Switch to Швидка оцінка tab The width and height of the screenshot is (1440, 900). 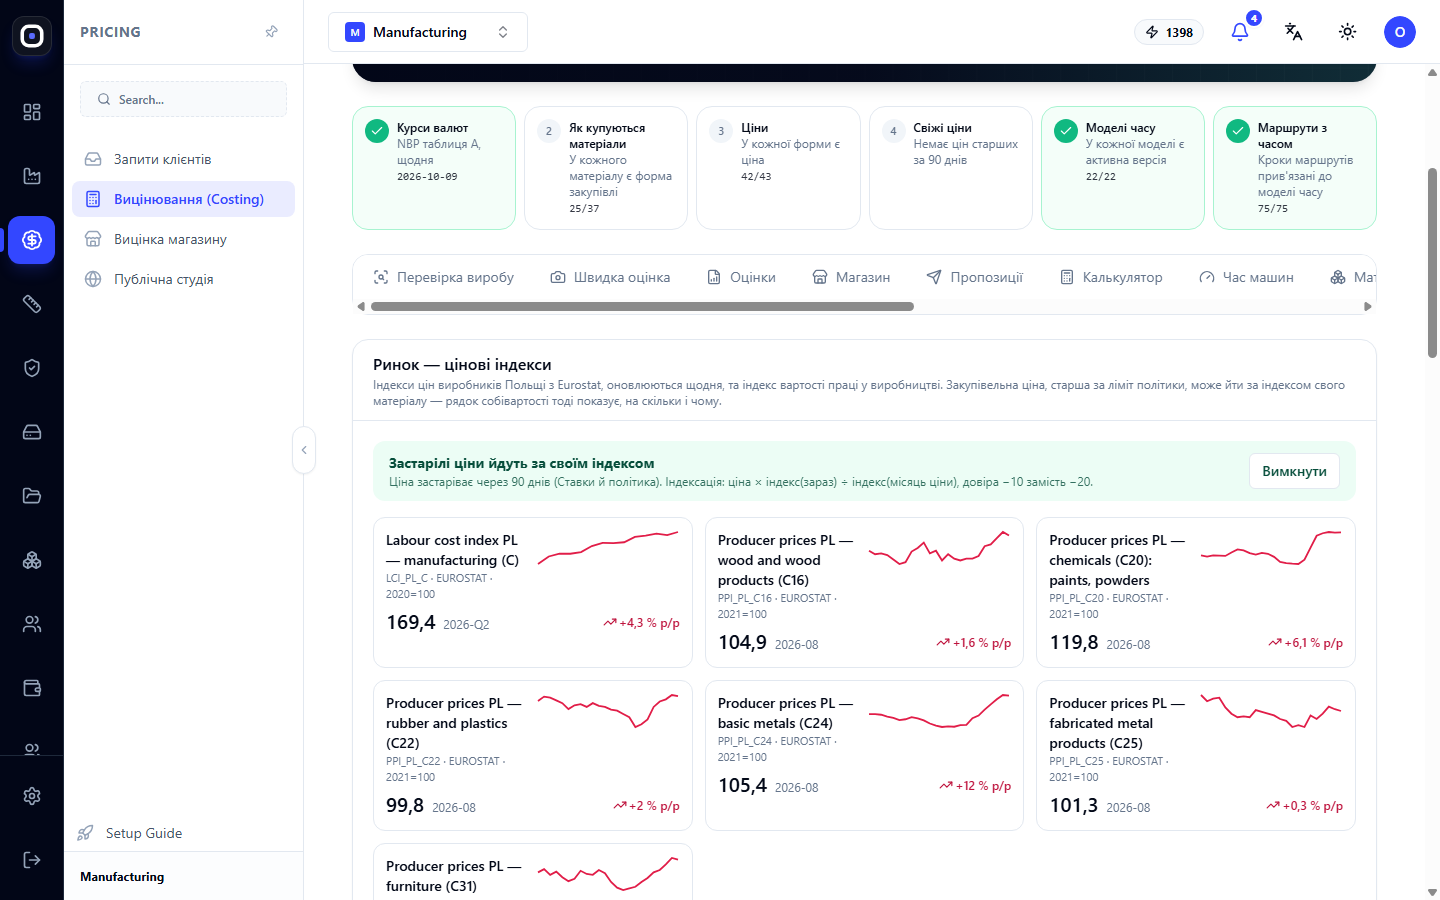tap(610, 277)
